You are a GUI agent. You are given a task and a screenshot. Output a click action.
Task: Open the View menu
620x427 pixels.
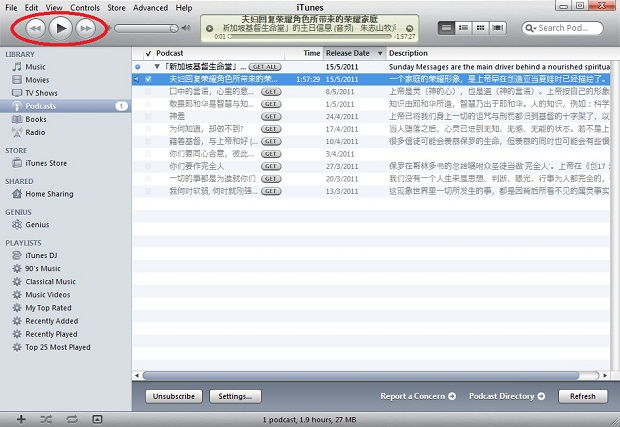(x=54, y=8)
